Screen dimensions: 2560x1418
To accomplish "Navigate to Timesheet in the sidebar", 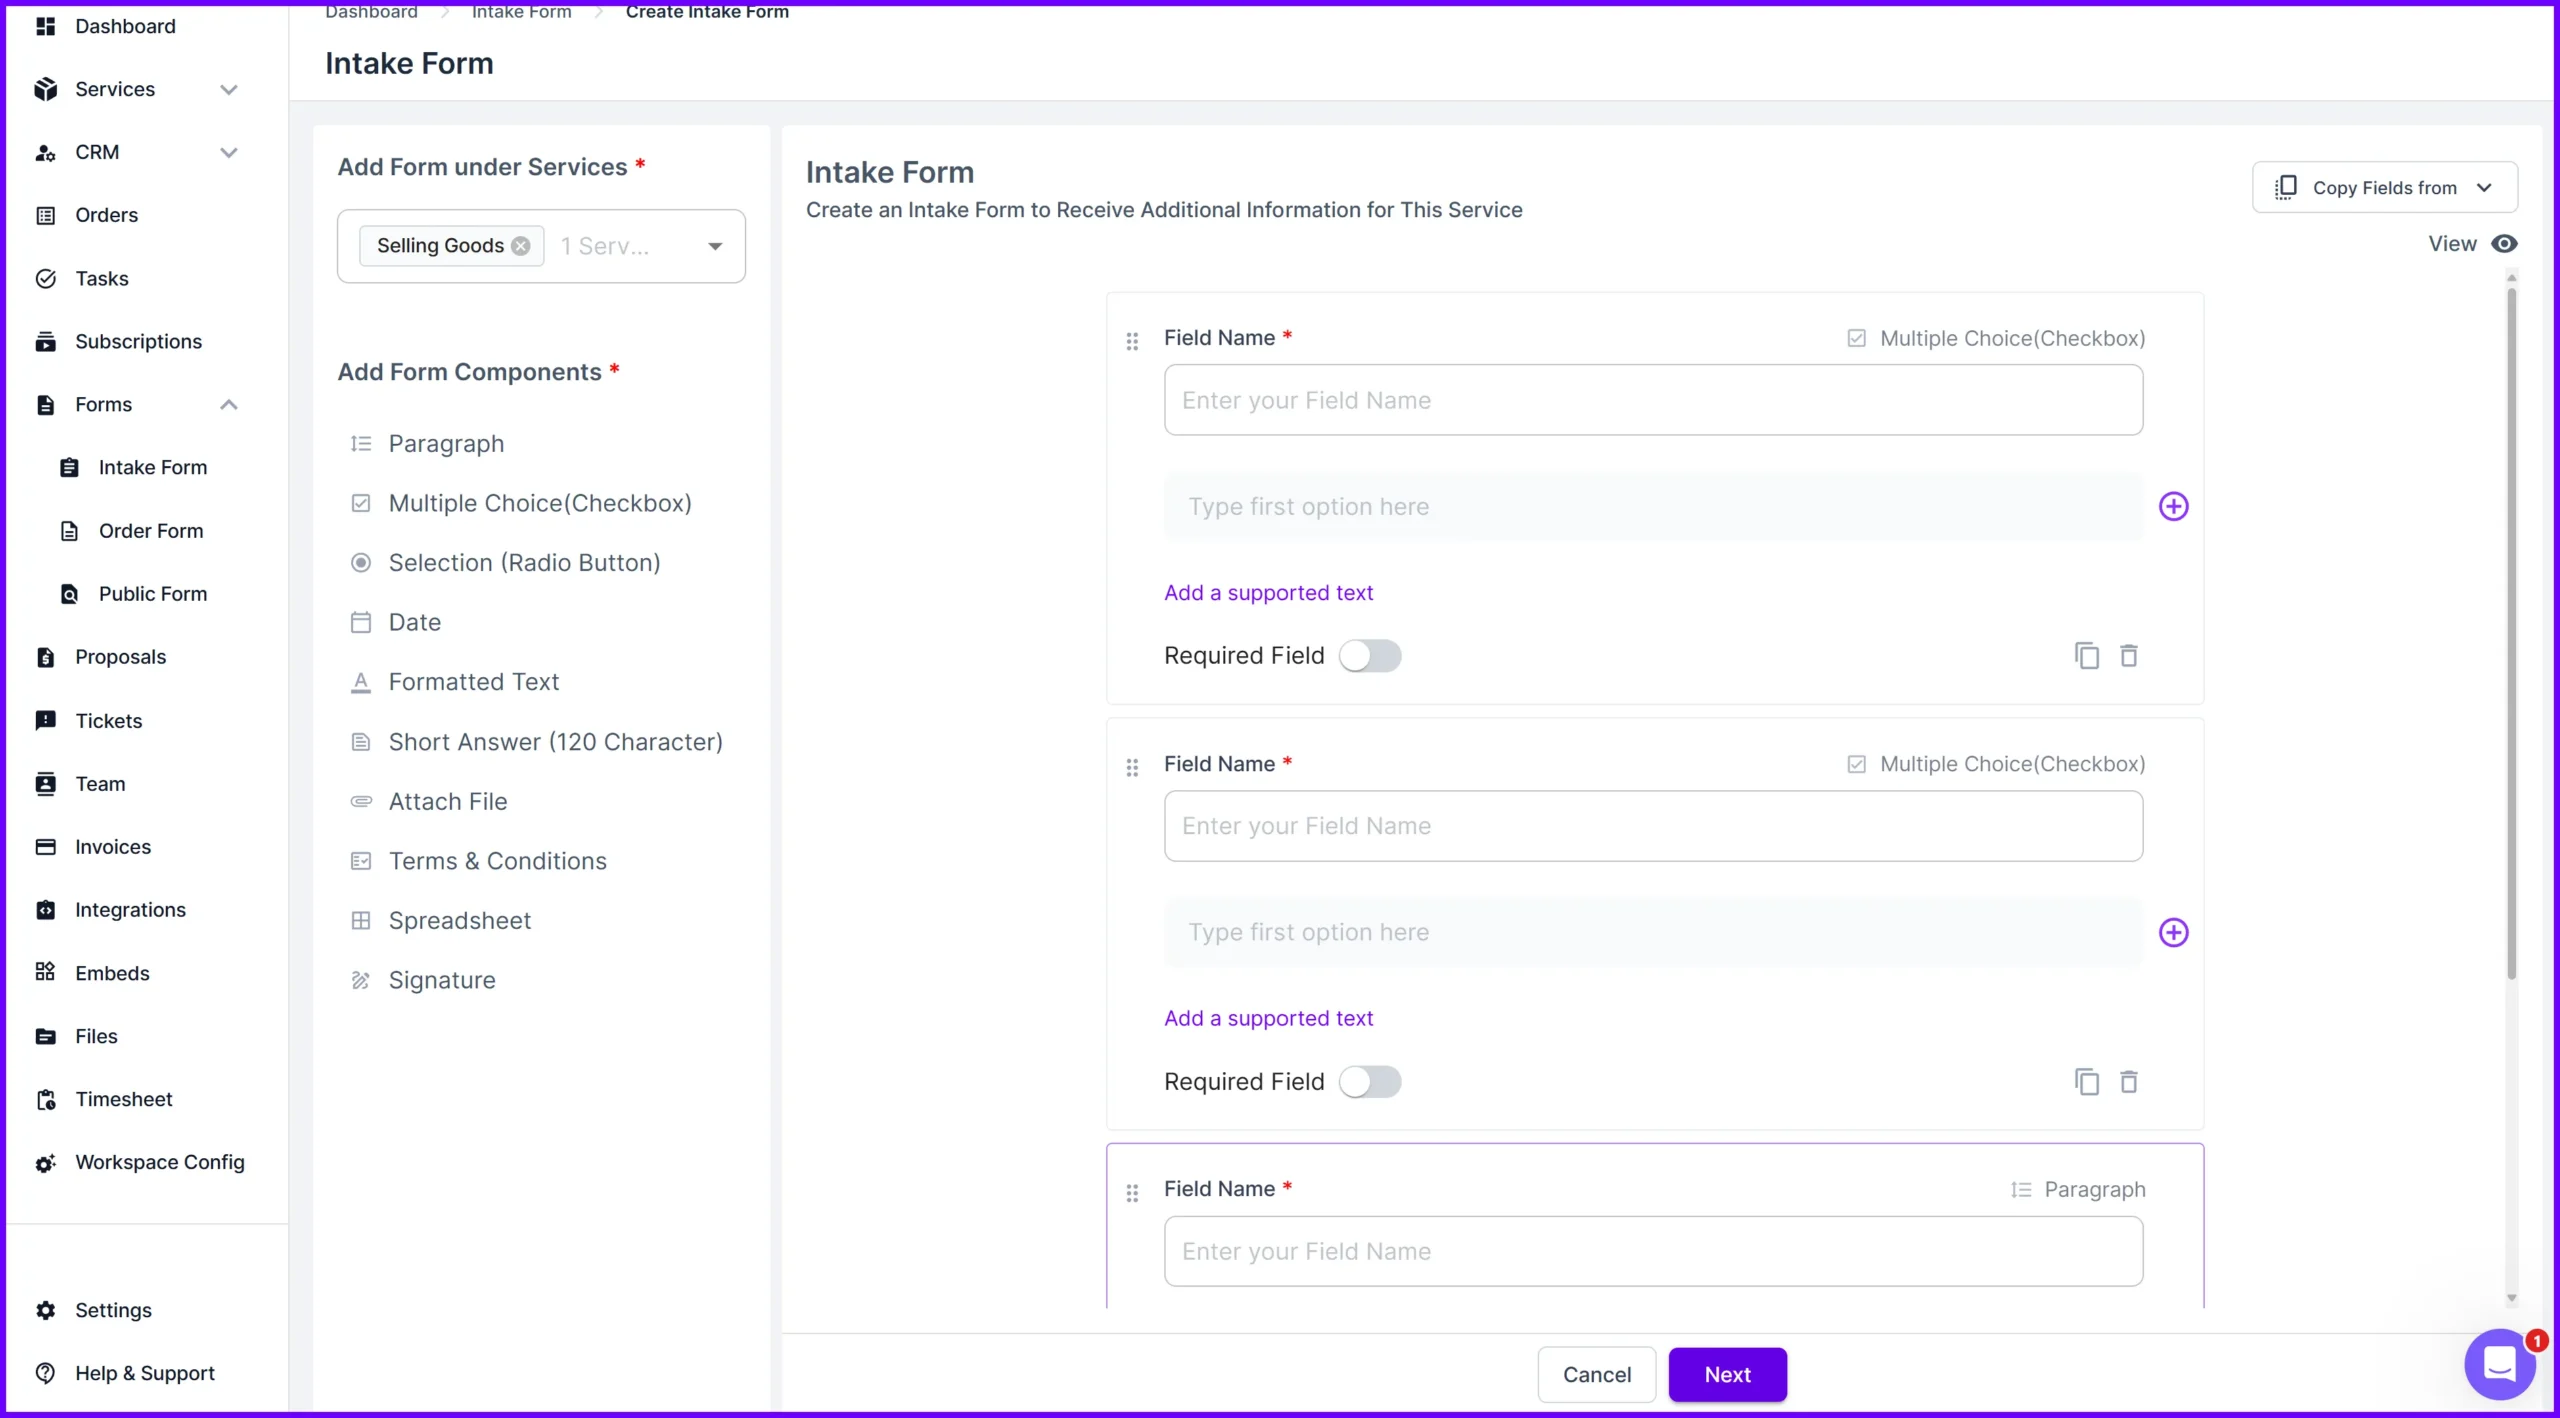I will tap(125, 1099).
